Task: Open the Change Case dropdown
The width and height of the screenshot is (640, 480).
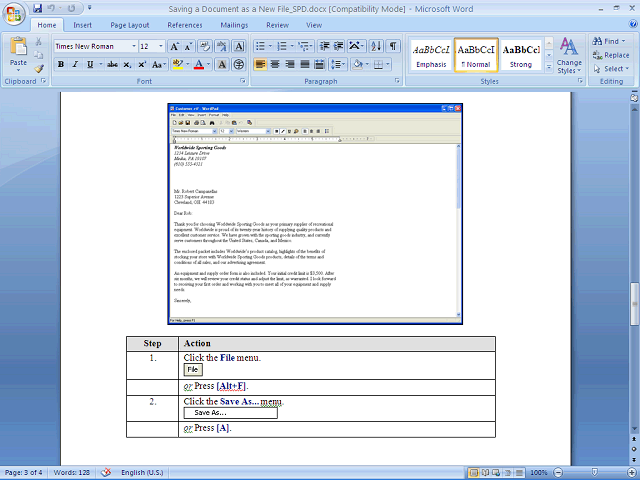Action: click(x=159, y=64)
